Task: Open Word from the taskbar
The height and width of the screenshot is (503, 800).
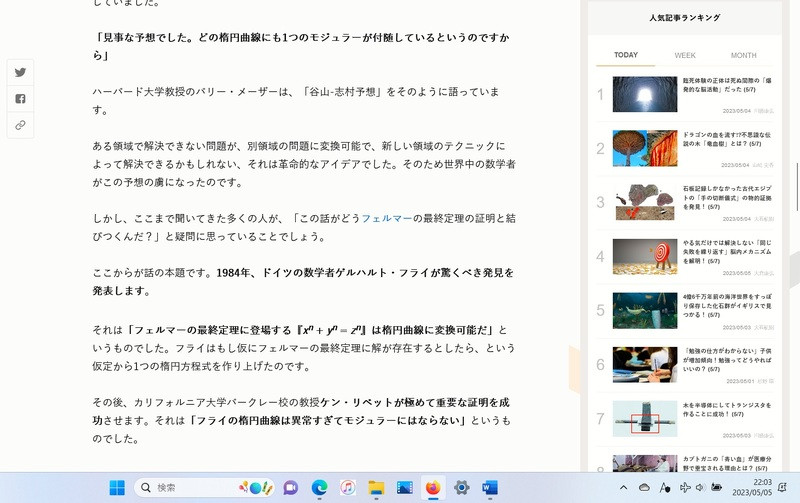Action: coord(490,487)
